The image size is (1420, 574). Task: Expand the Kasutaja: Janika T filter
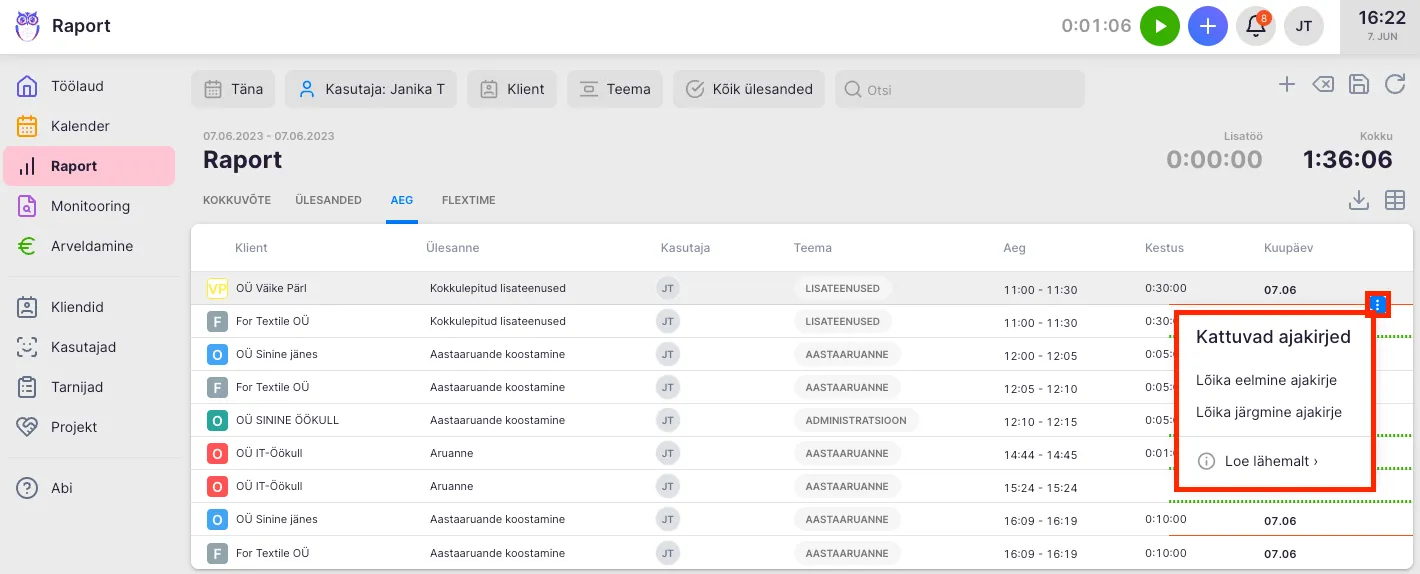371,89
